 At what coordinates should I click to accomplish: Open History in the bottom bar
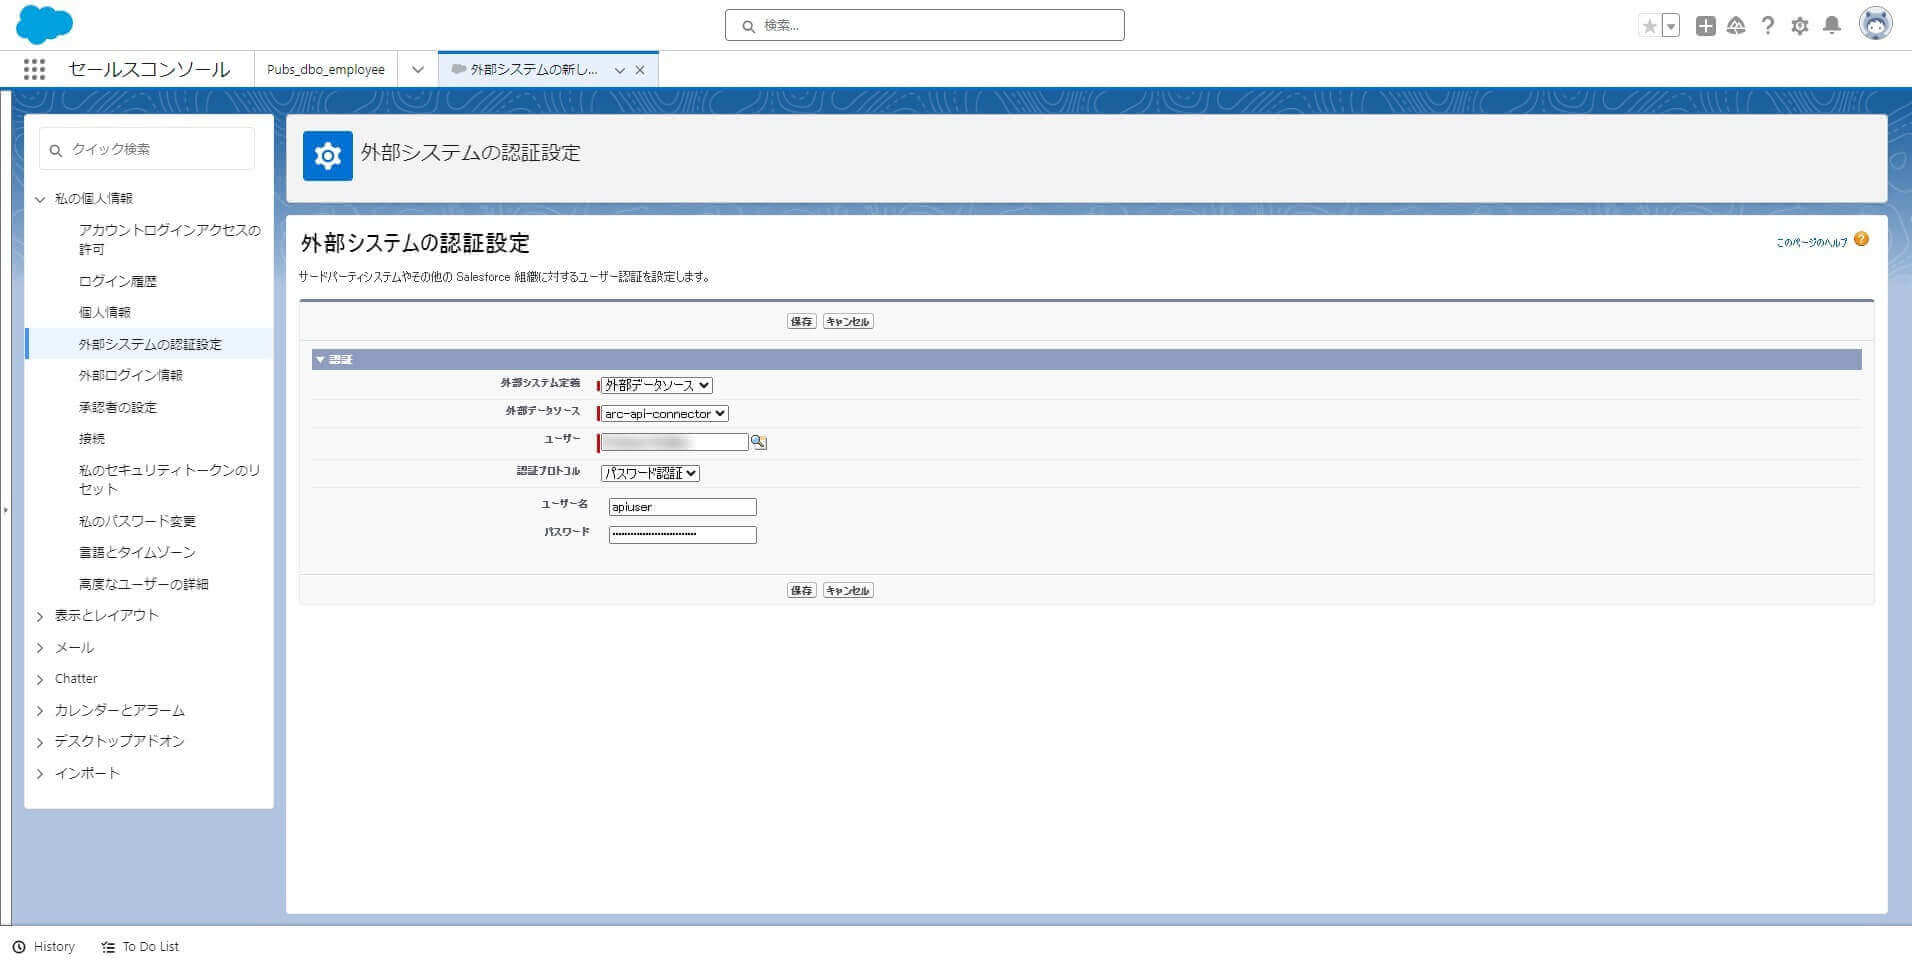pos(44,946)
